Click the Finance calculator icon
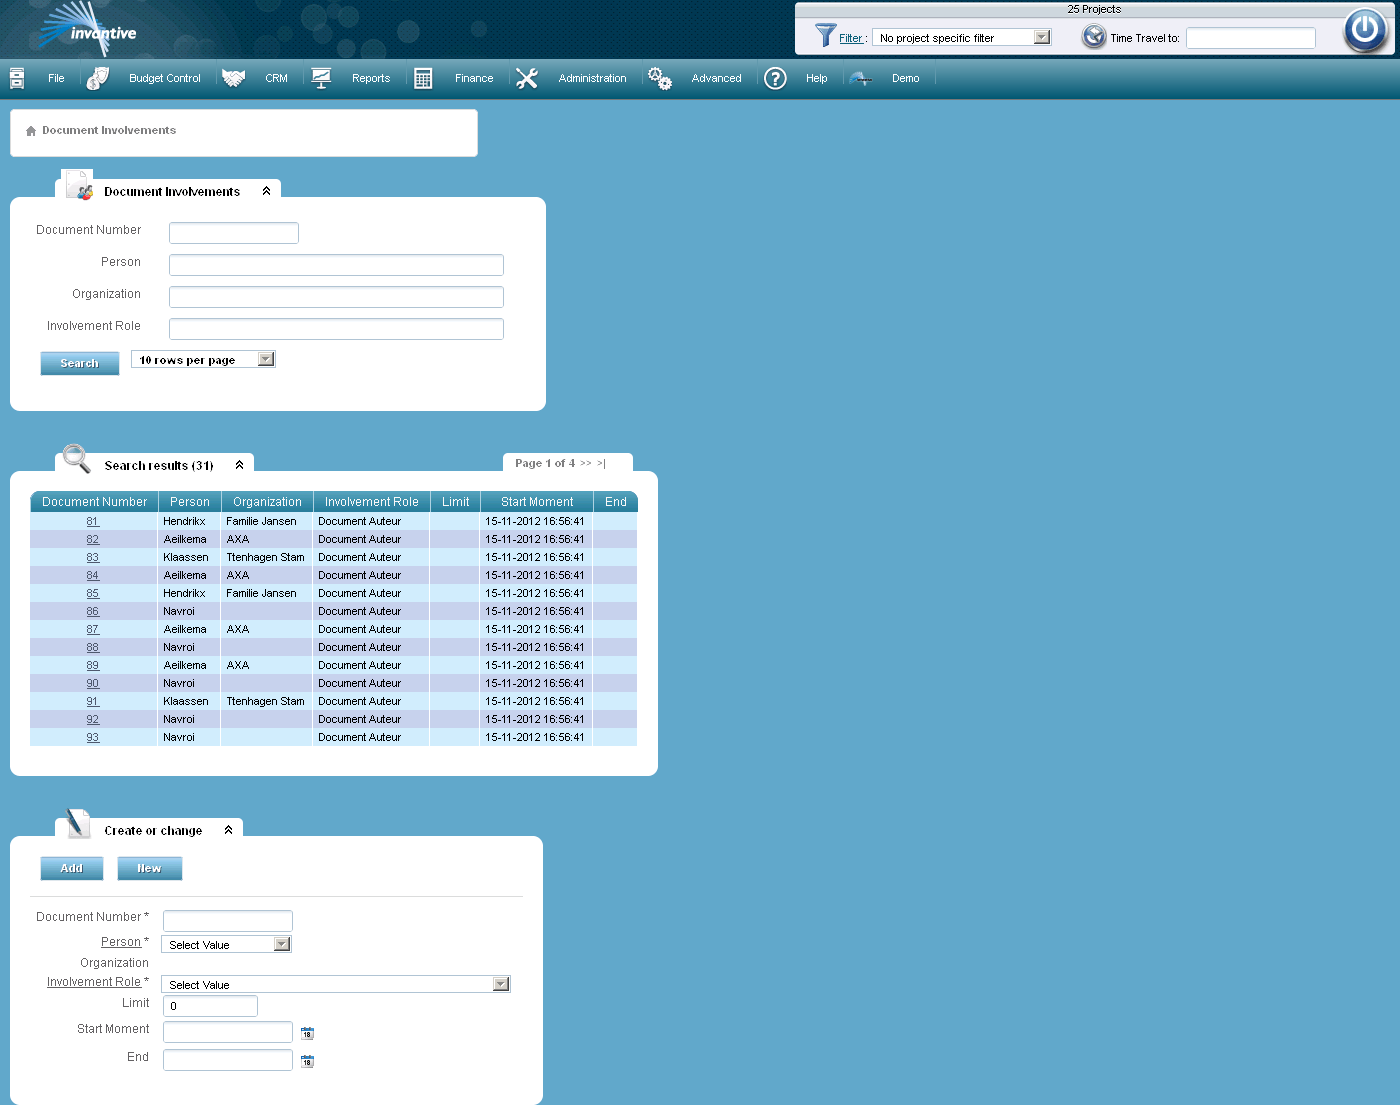1400x1105 pixels. [x=422, y=77]
